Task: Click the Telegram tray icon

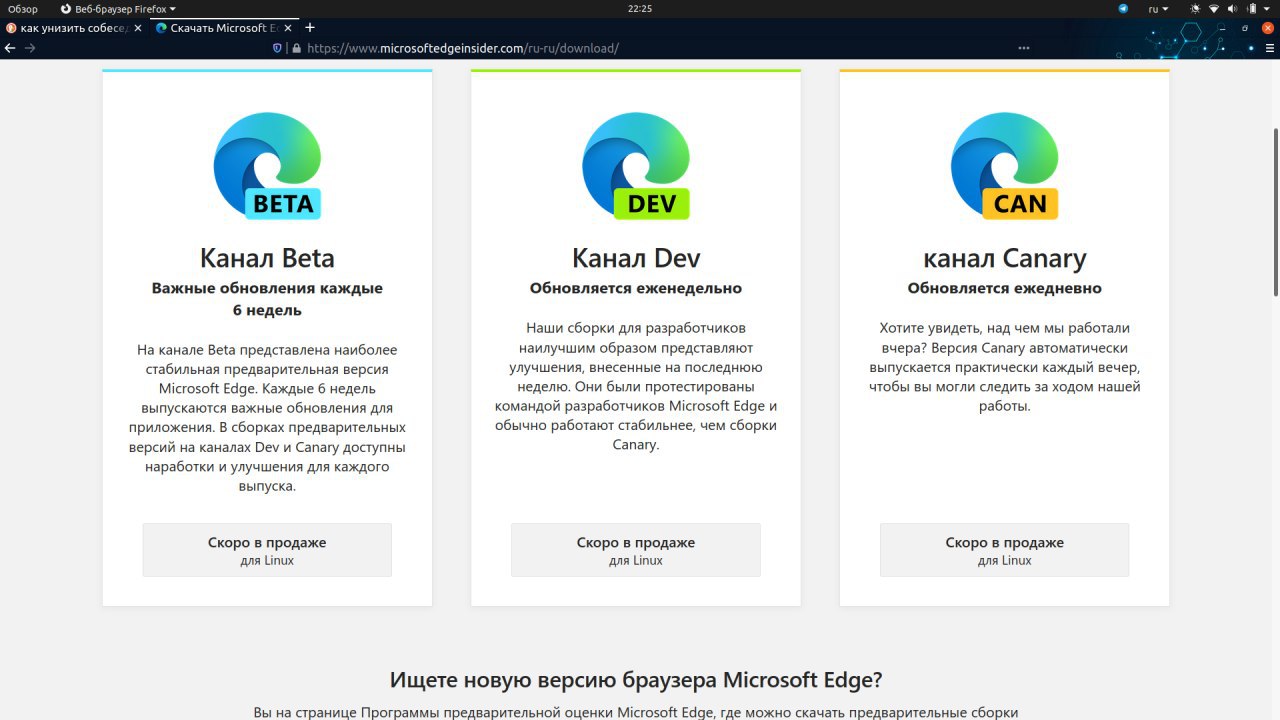Action: (x=1123, y=8)
